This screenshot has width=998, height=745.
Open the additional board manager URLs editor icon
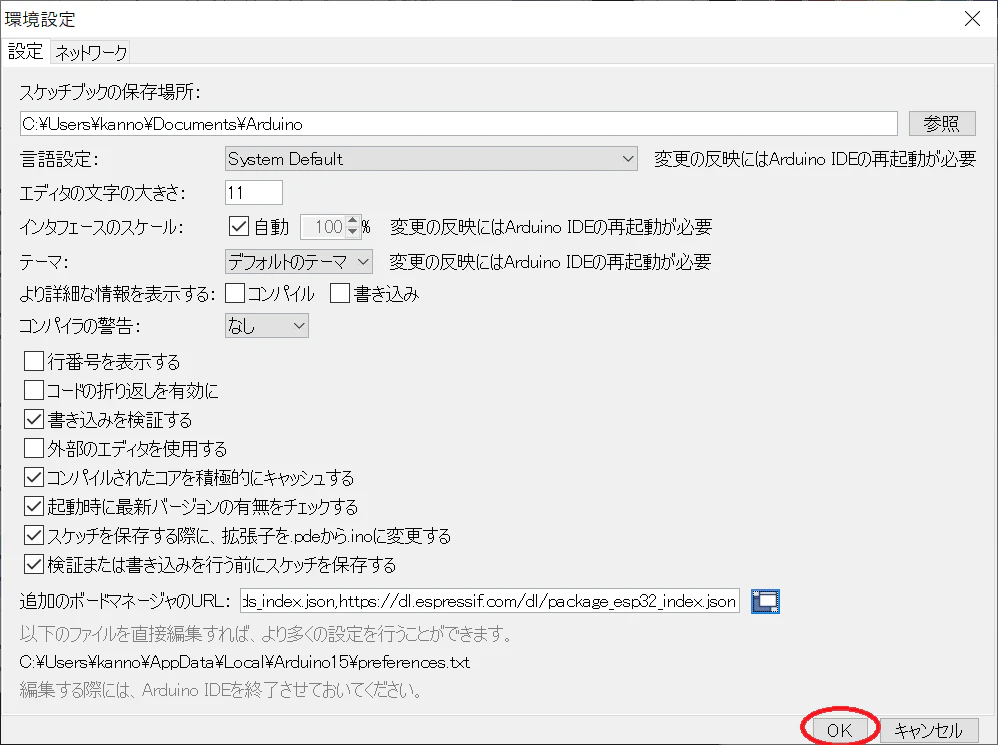coord(765,601)
